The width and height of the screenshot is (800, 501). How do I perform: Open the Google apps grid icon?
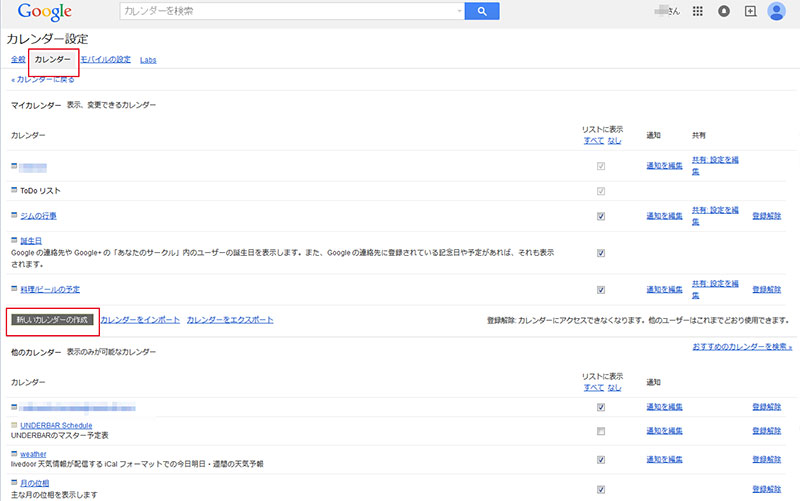[697, 11]
